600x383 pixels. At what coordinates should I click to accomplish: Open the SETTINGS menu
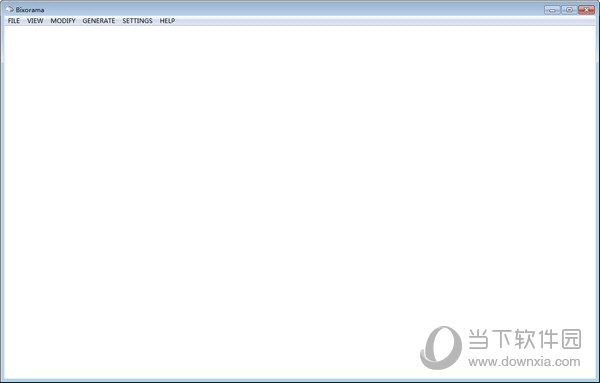coord(137,21)
